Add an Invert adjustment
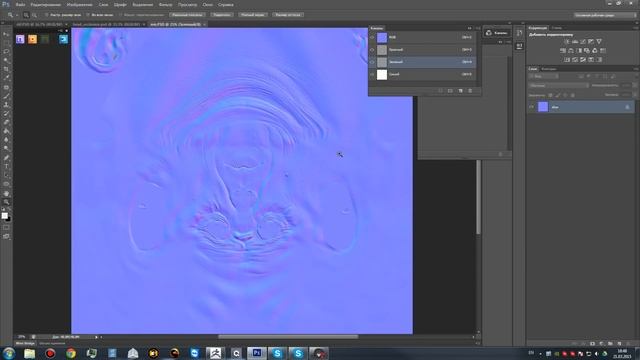This screenshot has width=640, height=360. (x=567, y=60)
